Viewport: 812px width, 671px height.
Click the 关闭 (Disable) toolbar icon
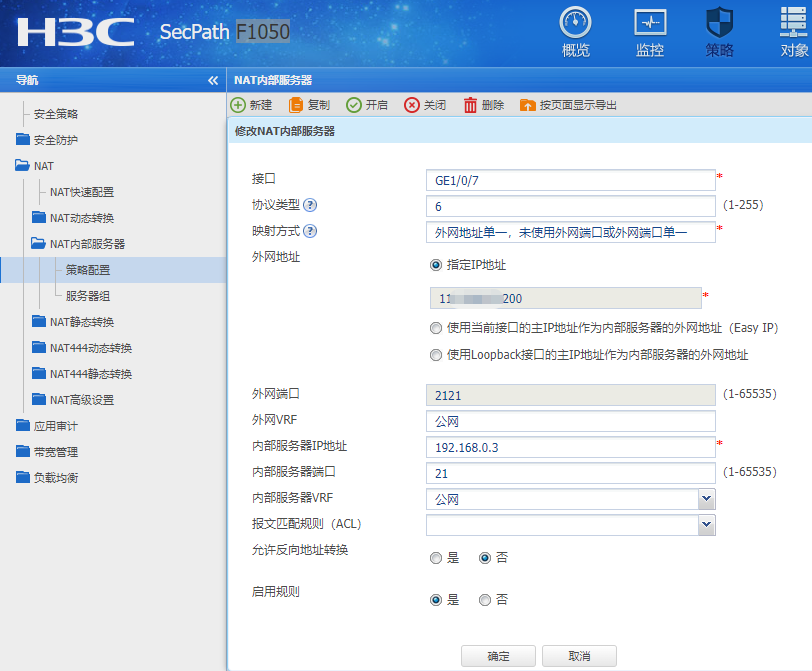412,105
